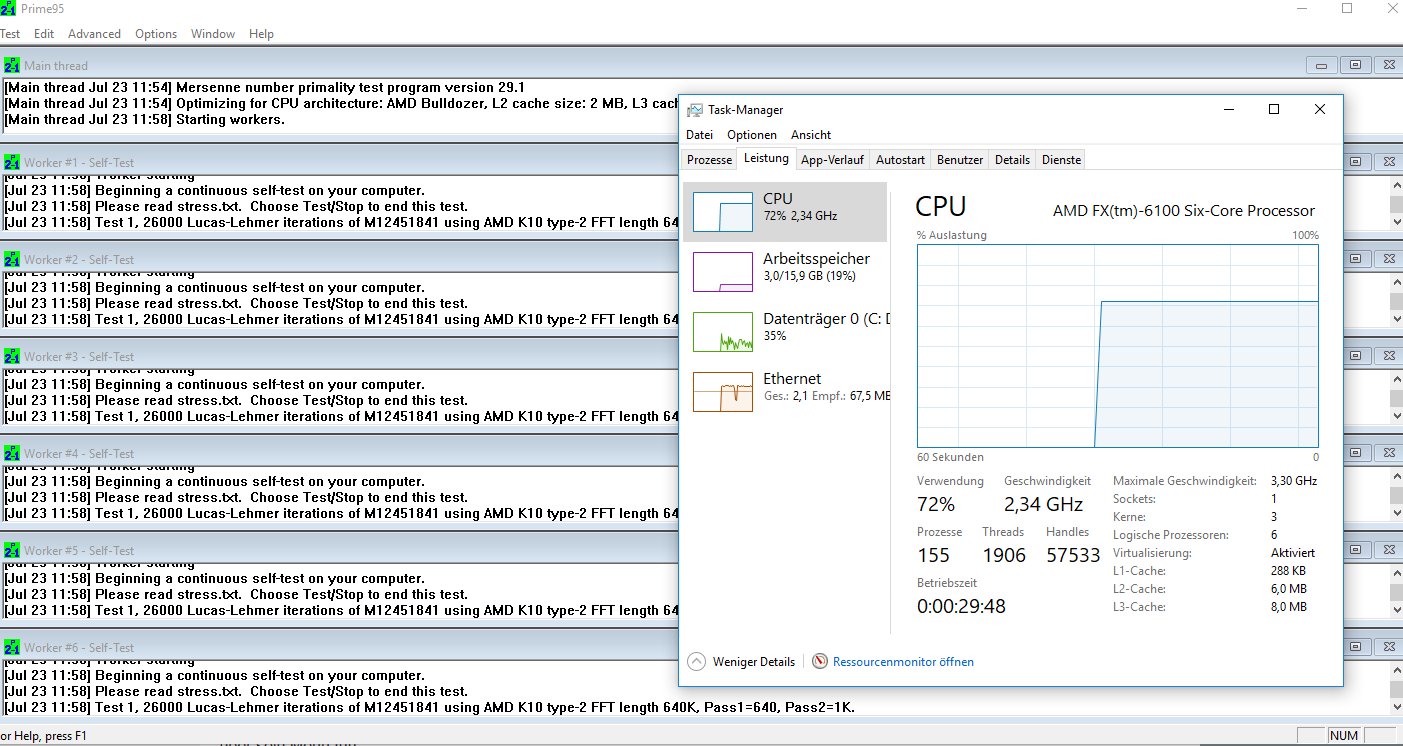Close the Worker #5 child window
The image size is (1403, 746).
[1386, 550]
